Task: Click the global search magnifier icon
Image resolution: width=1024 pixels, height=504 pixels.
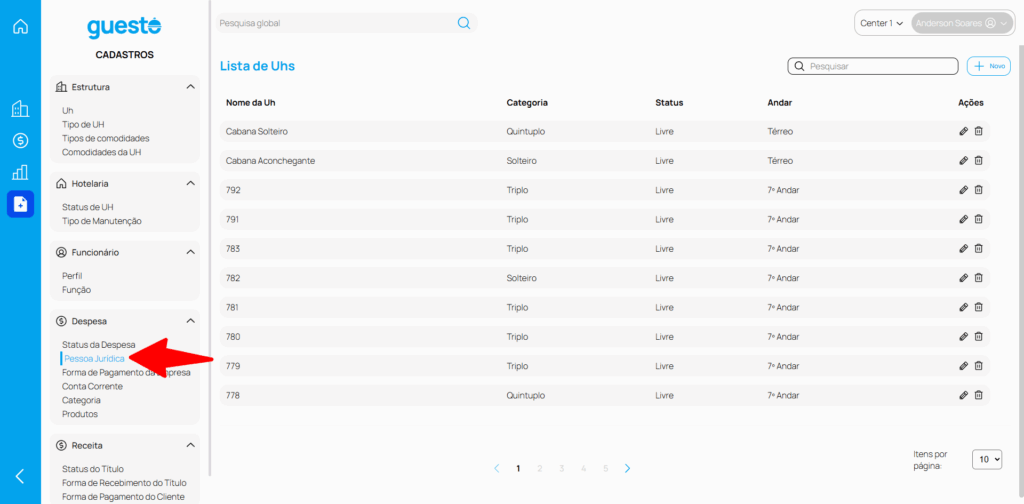Action: pyautogui.click(x=464, y=23)
